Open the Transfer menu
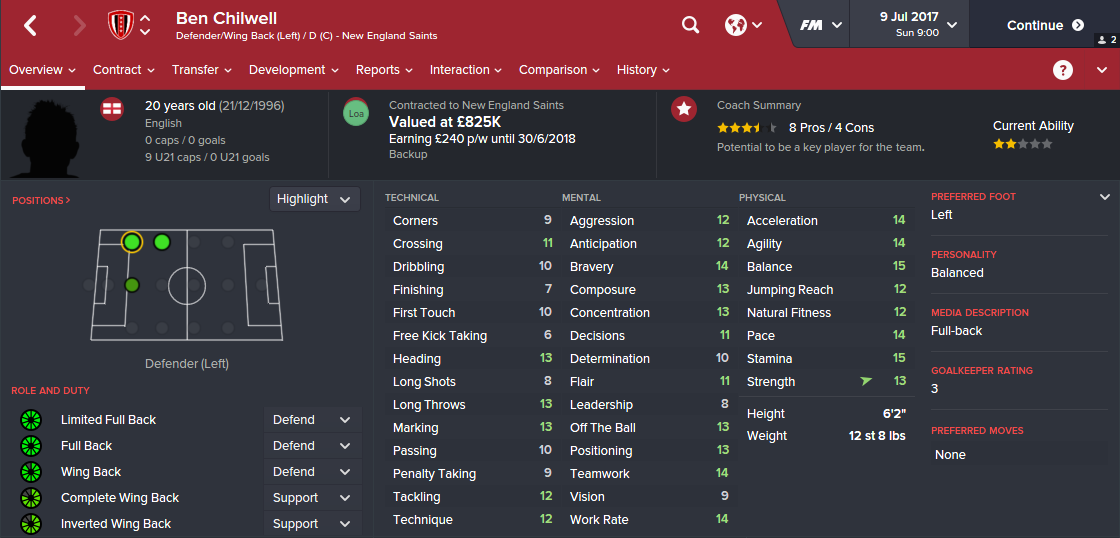 (x=201, y=70)
